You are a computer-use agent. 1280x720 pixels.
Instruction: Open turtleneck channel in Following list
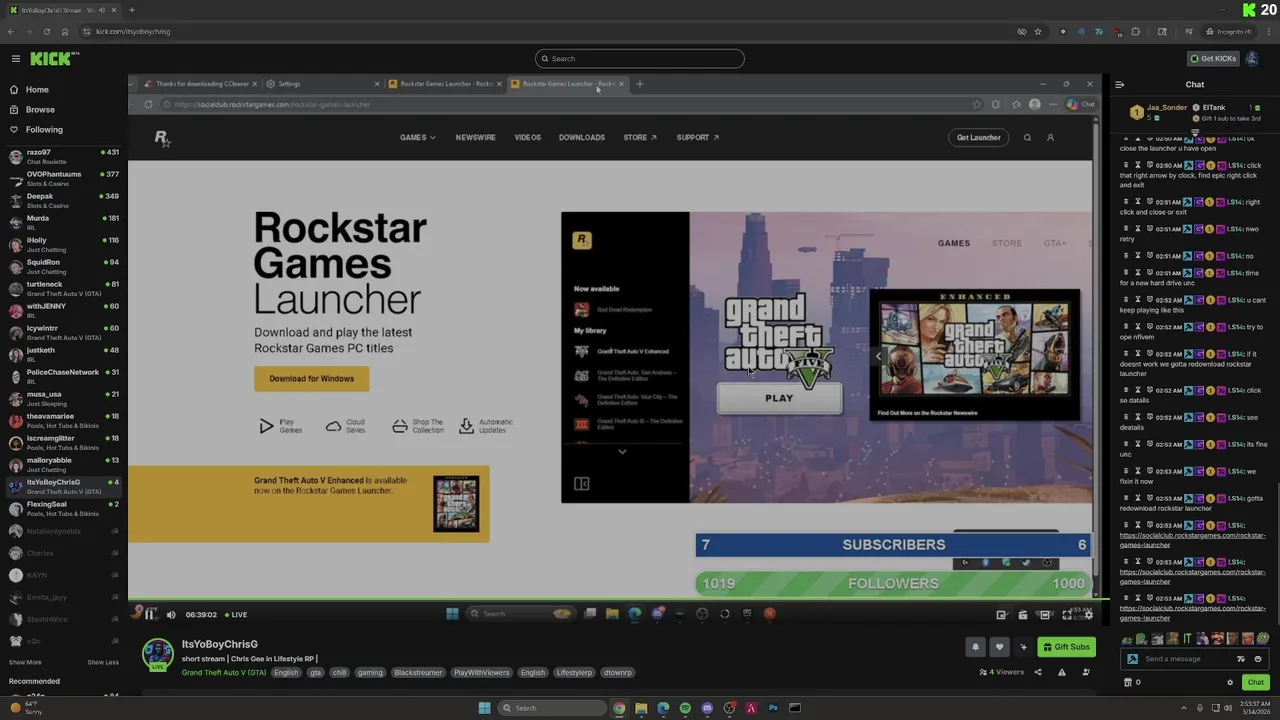click(x=63, y=288)
